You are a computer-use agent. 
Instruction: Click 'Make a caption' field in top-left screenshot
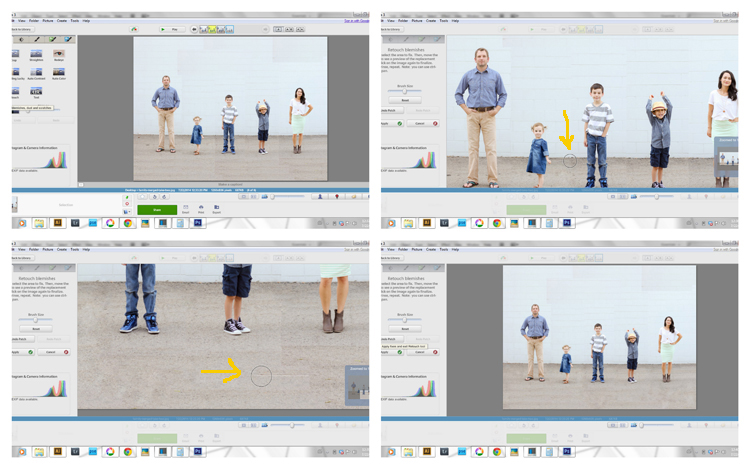click(x=229, y=184)
